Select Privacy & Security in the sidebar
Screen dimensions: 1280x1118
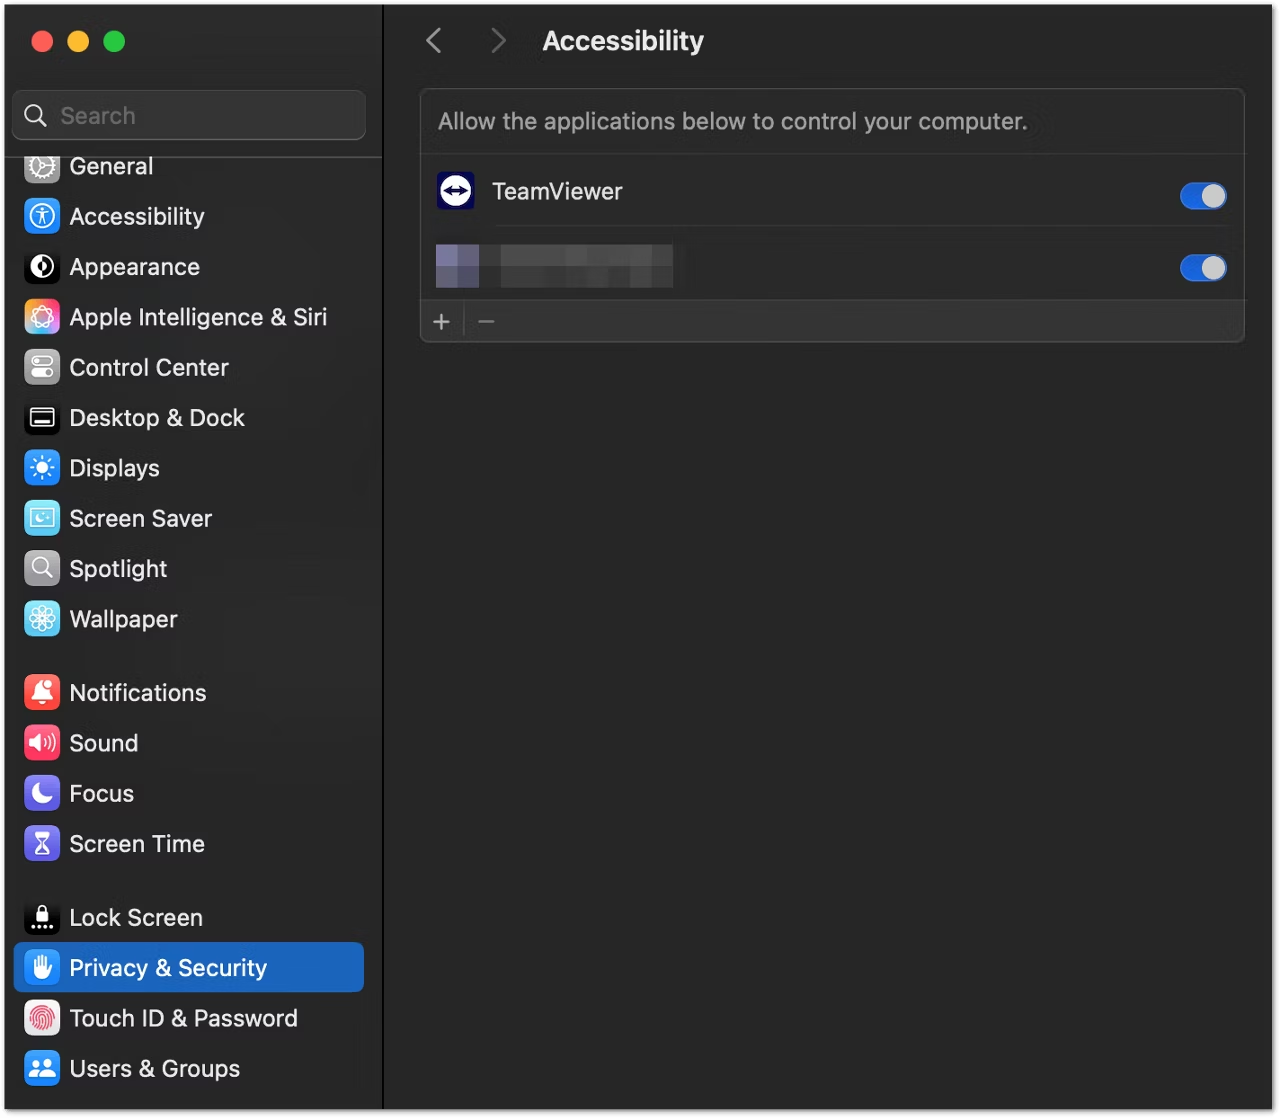[167, 967]
